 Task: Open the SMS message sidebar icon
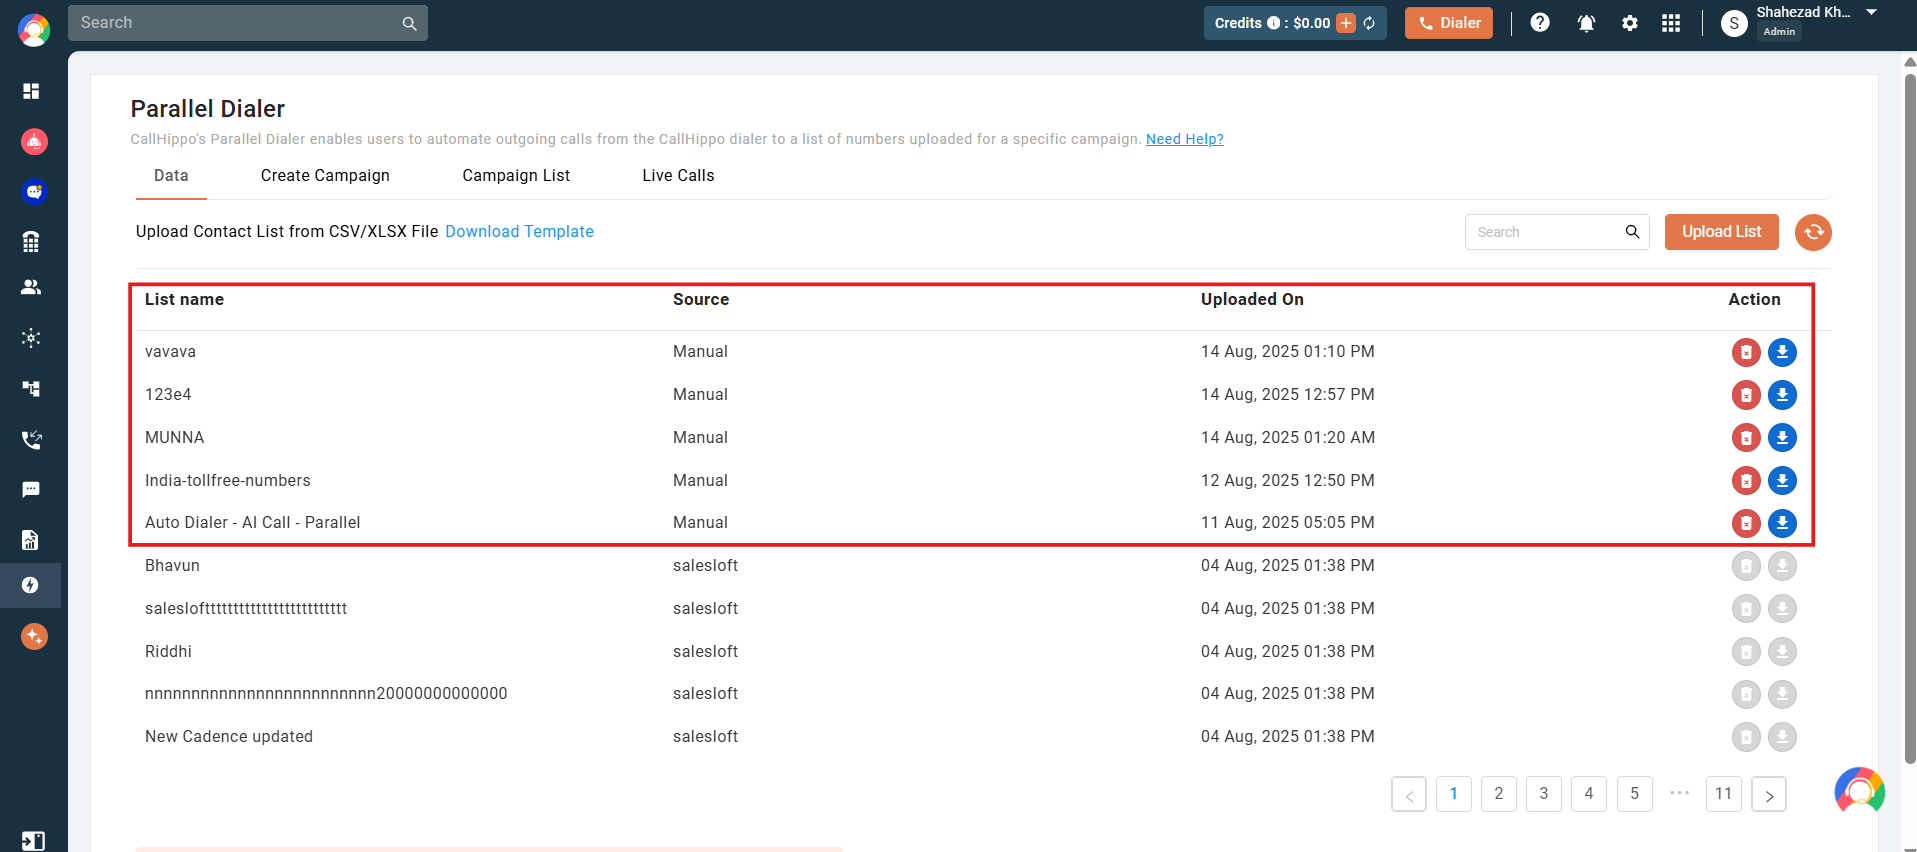[31, 489]
